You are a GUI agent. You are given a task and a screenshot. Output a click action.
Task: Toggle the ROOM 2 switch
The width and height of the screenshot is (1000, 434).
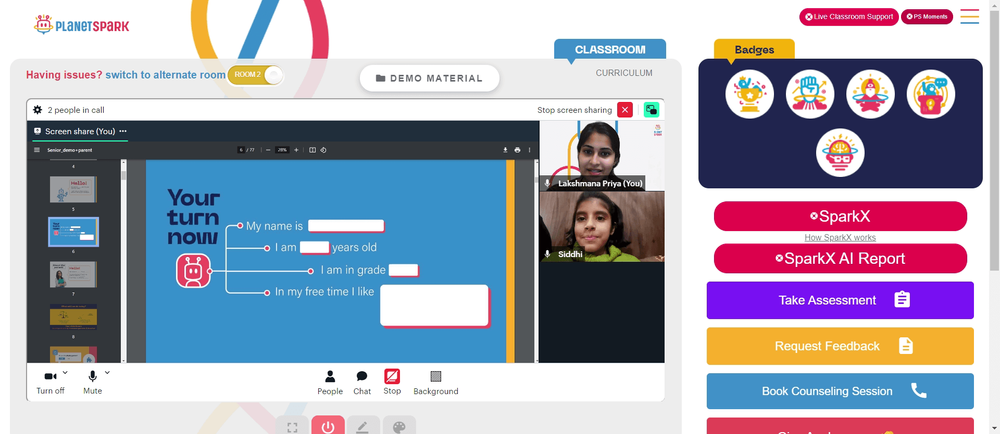[x=255, y=75]
